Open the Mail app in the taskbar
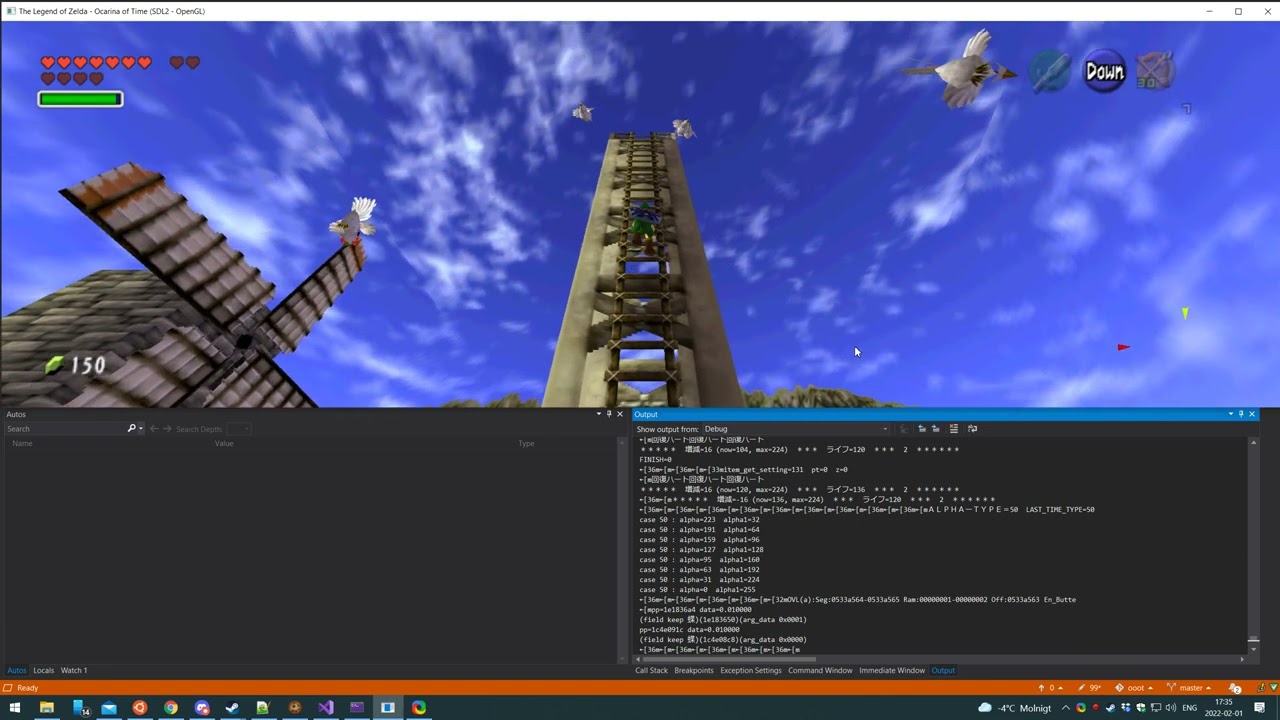Image resolution: width=1280 pixels, height=720 pixels. click(108, 708)
